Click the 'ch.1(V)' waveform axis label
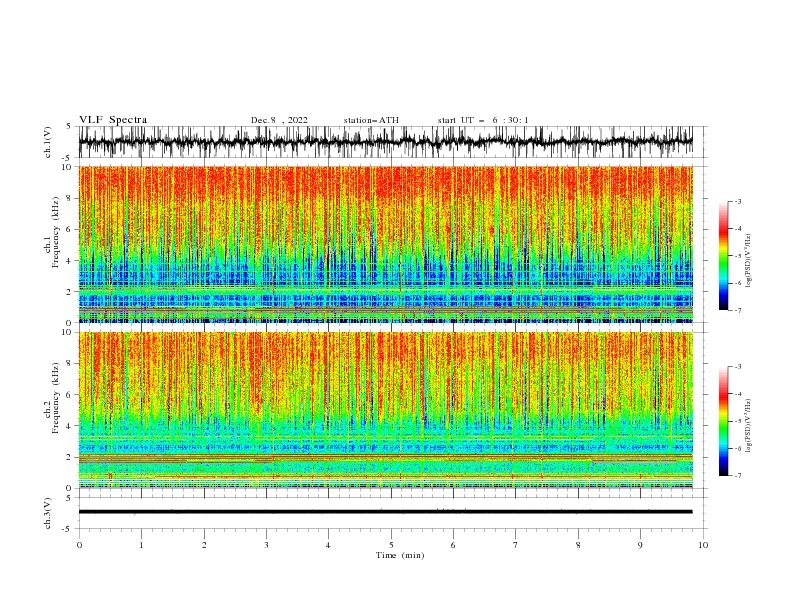This screenshot has width=792, height=612. point(48,142)
